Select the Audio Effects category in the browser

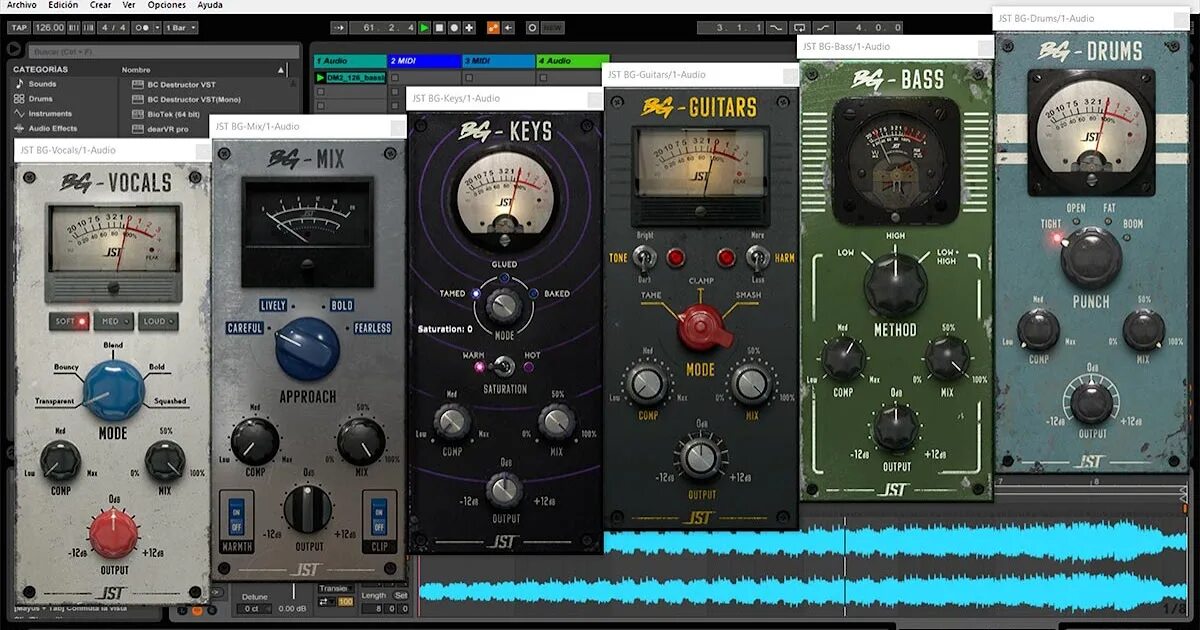[x=45, y=129]
